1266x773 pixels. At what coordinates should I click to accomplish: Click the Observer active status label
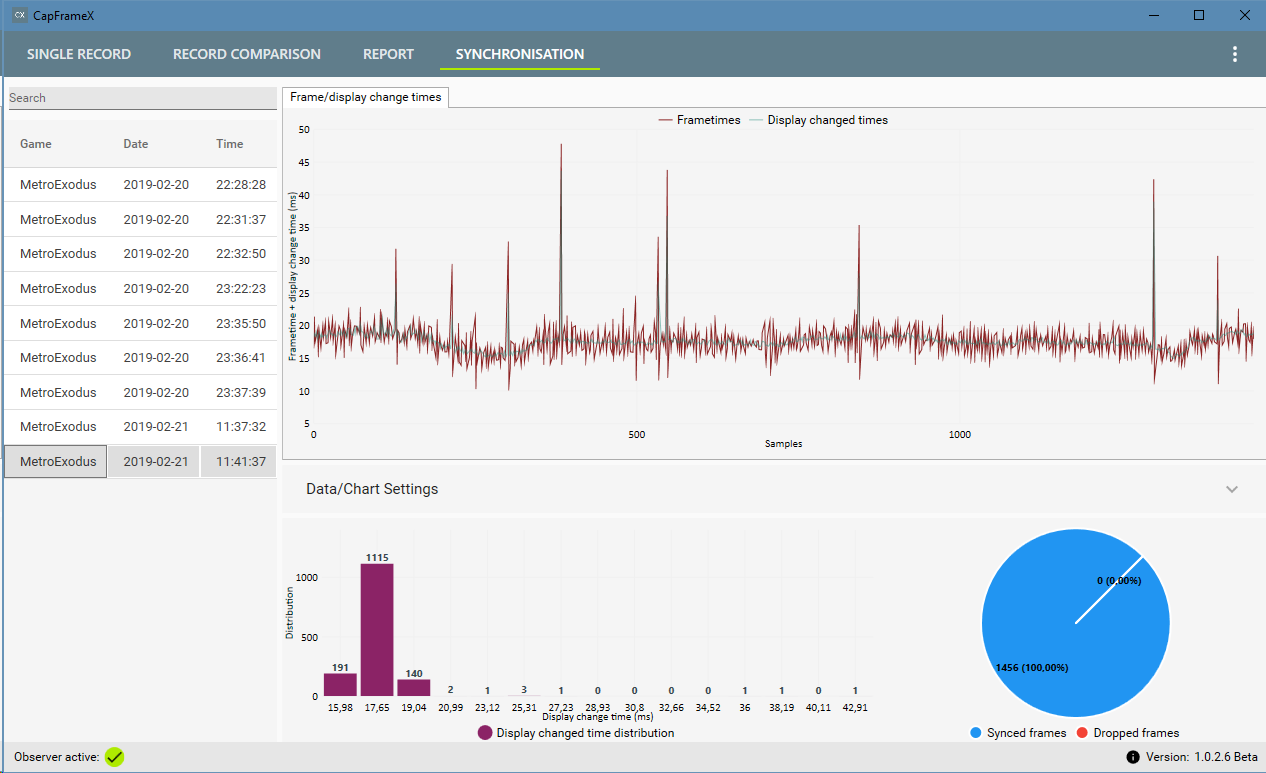click(x=57, y=757)
